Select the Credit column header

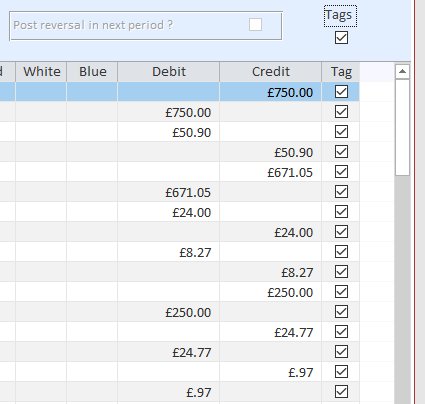tap(271, 72)
